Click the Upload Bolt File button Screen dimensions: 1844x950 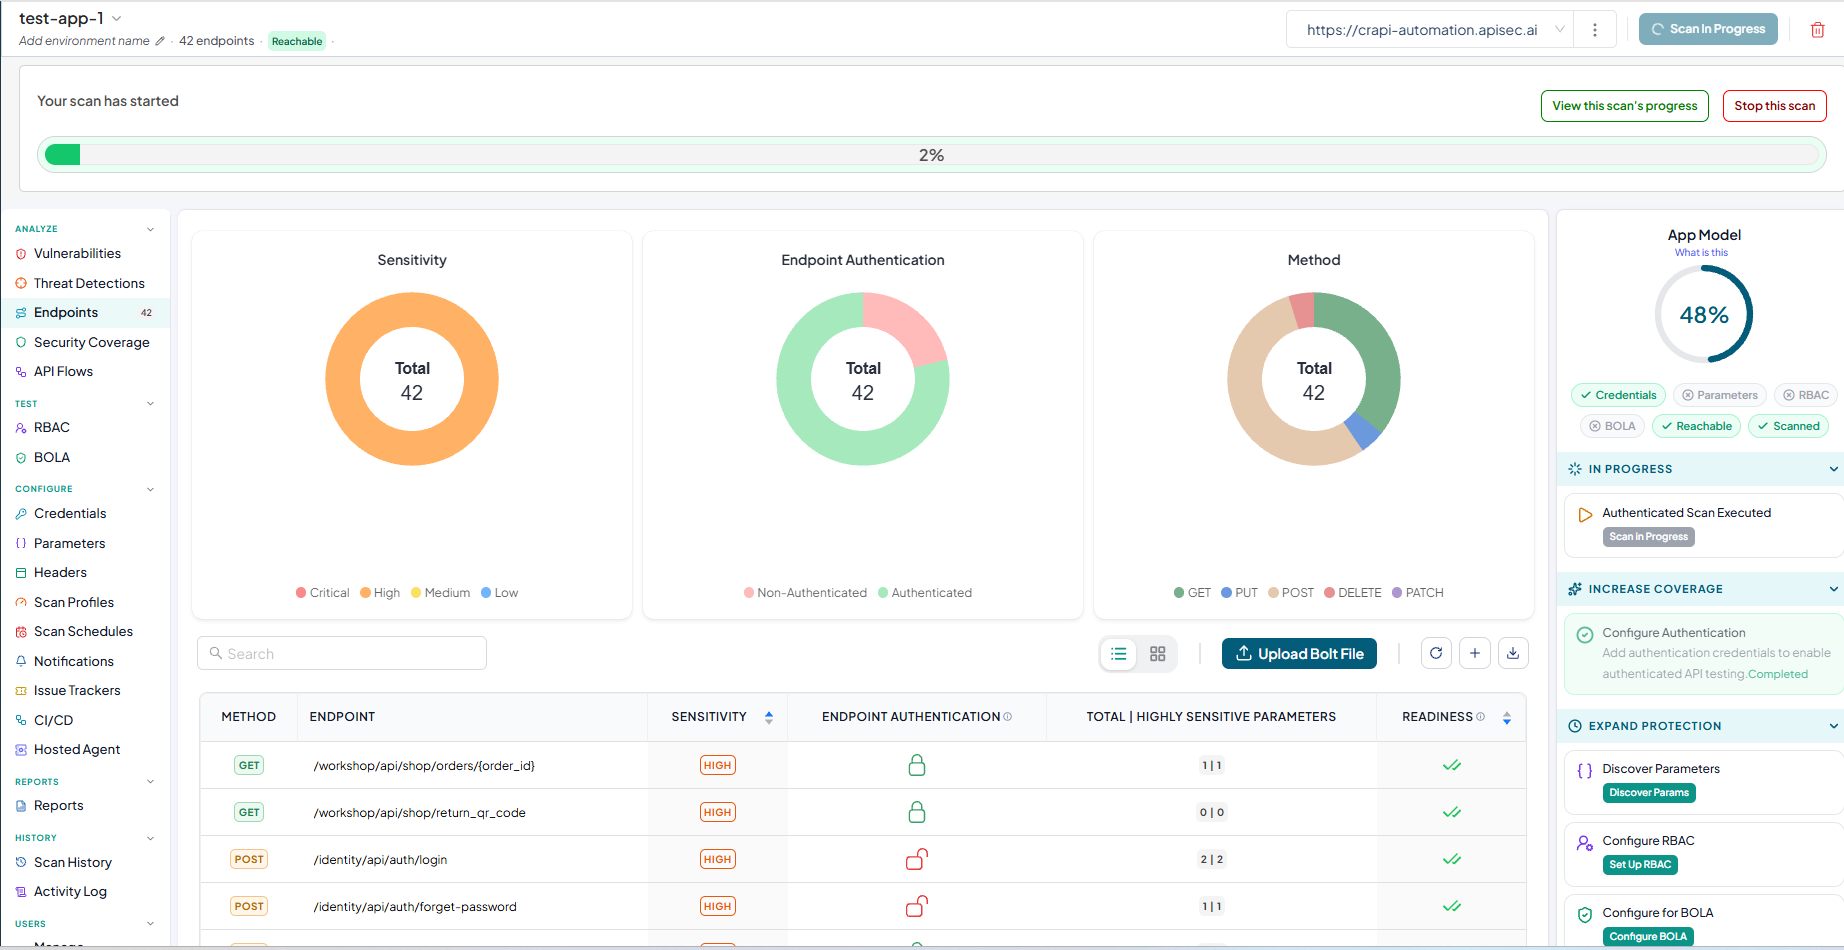click(x=1299, y=654)
